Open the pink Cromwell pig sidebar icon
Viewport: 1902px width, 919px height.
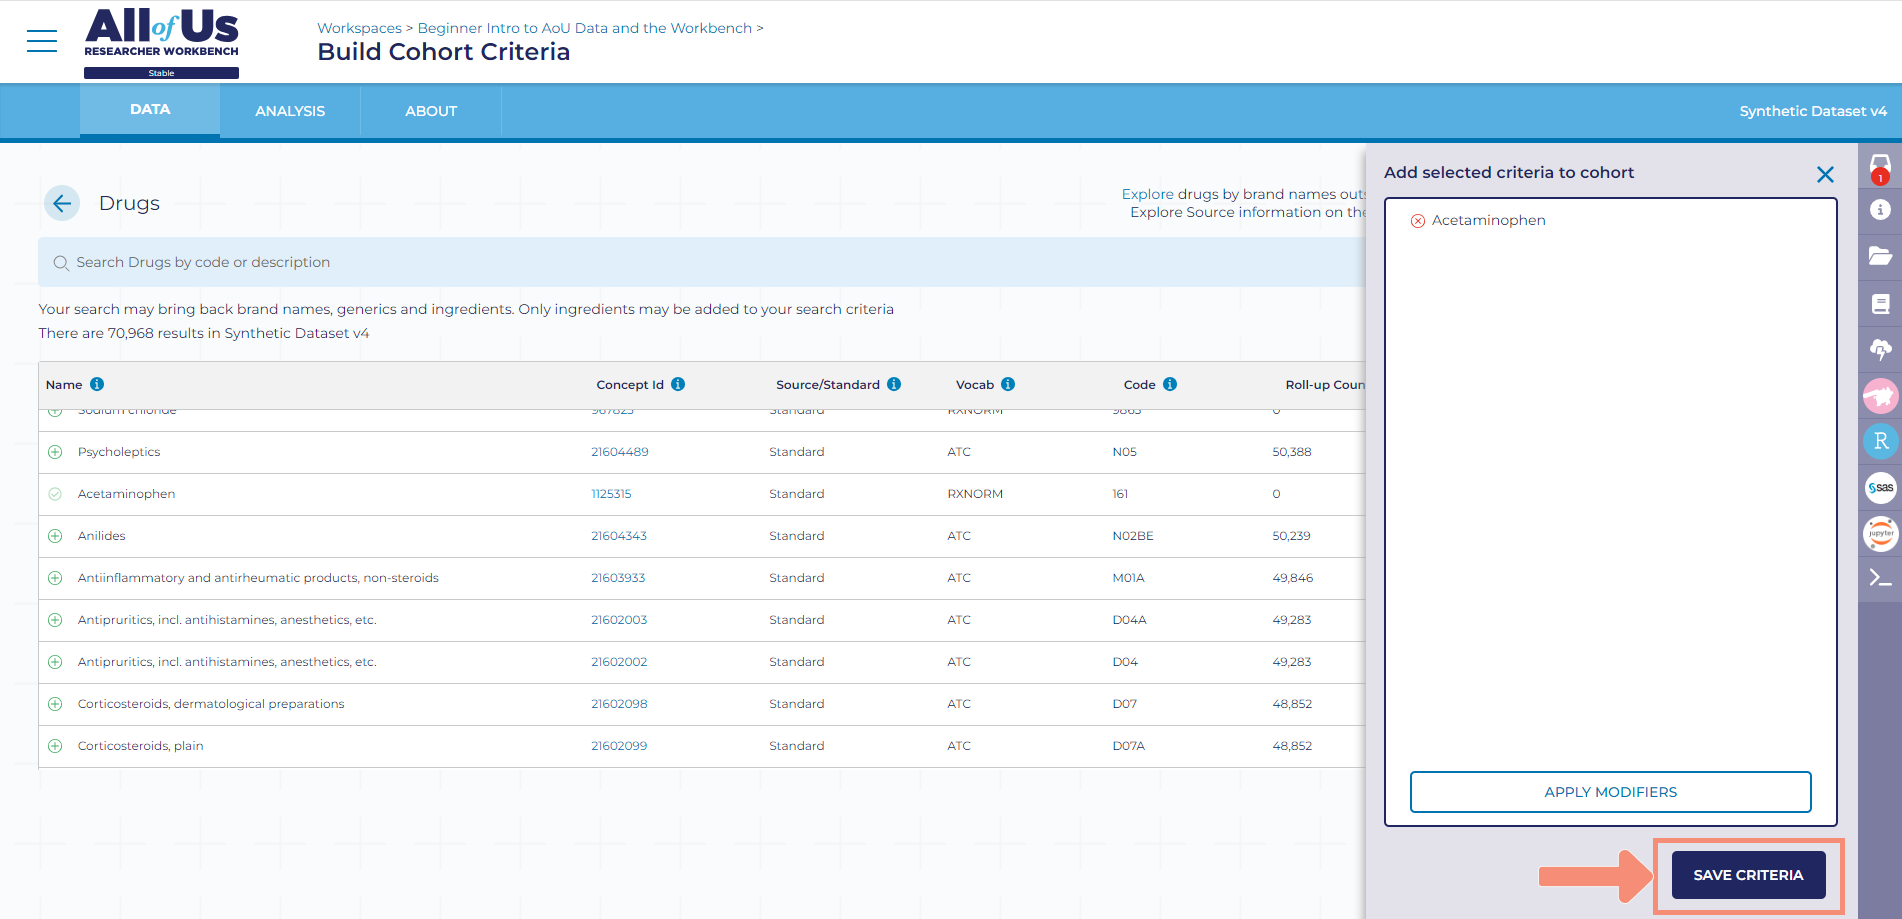[1880, 396]
